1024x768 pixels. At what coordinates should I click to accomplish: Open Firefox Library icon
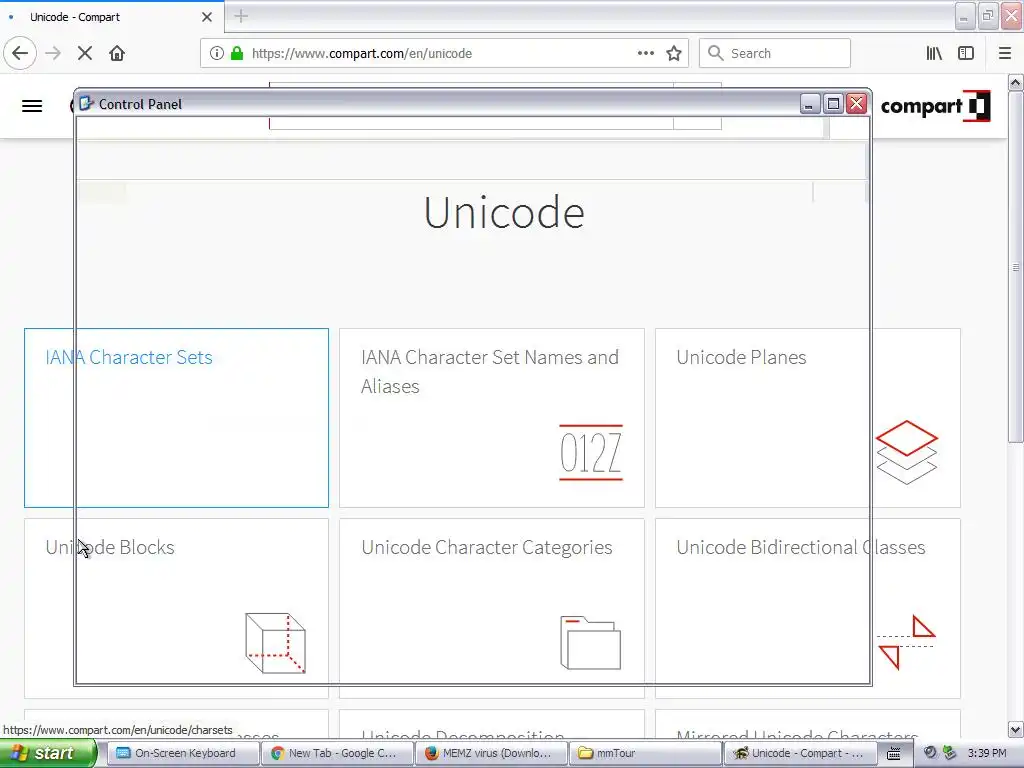pyautogui.click(x=934, y=54)
